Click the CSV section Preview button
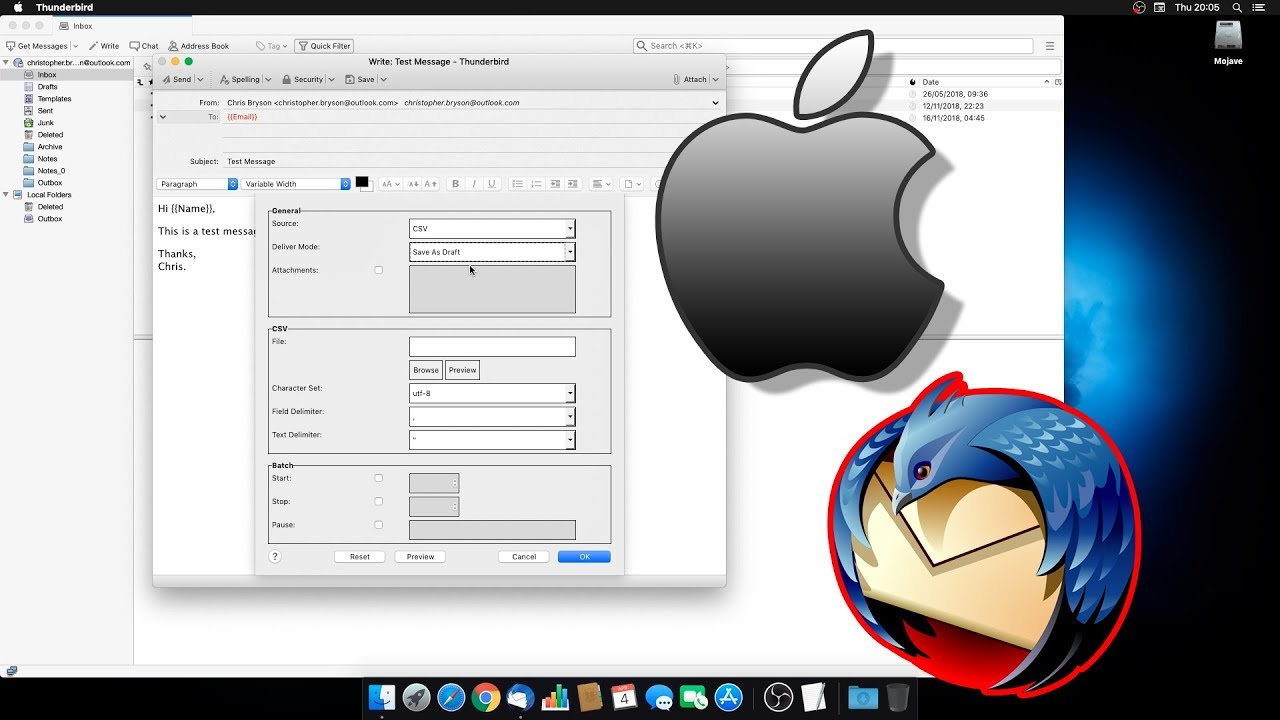 462,370
